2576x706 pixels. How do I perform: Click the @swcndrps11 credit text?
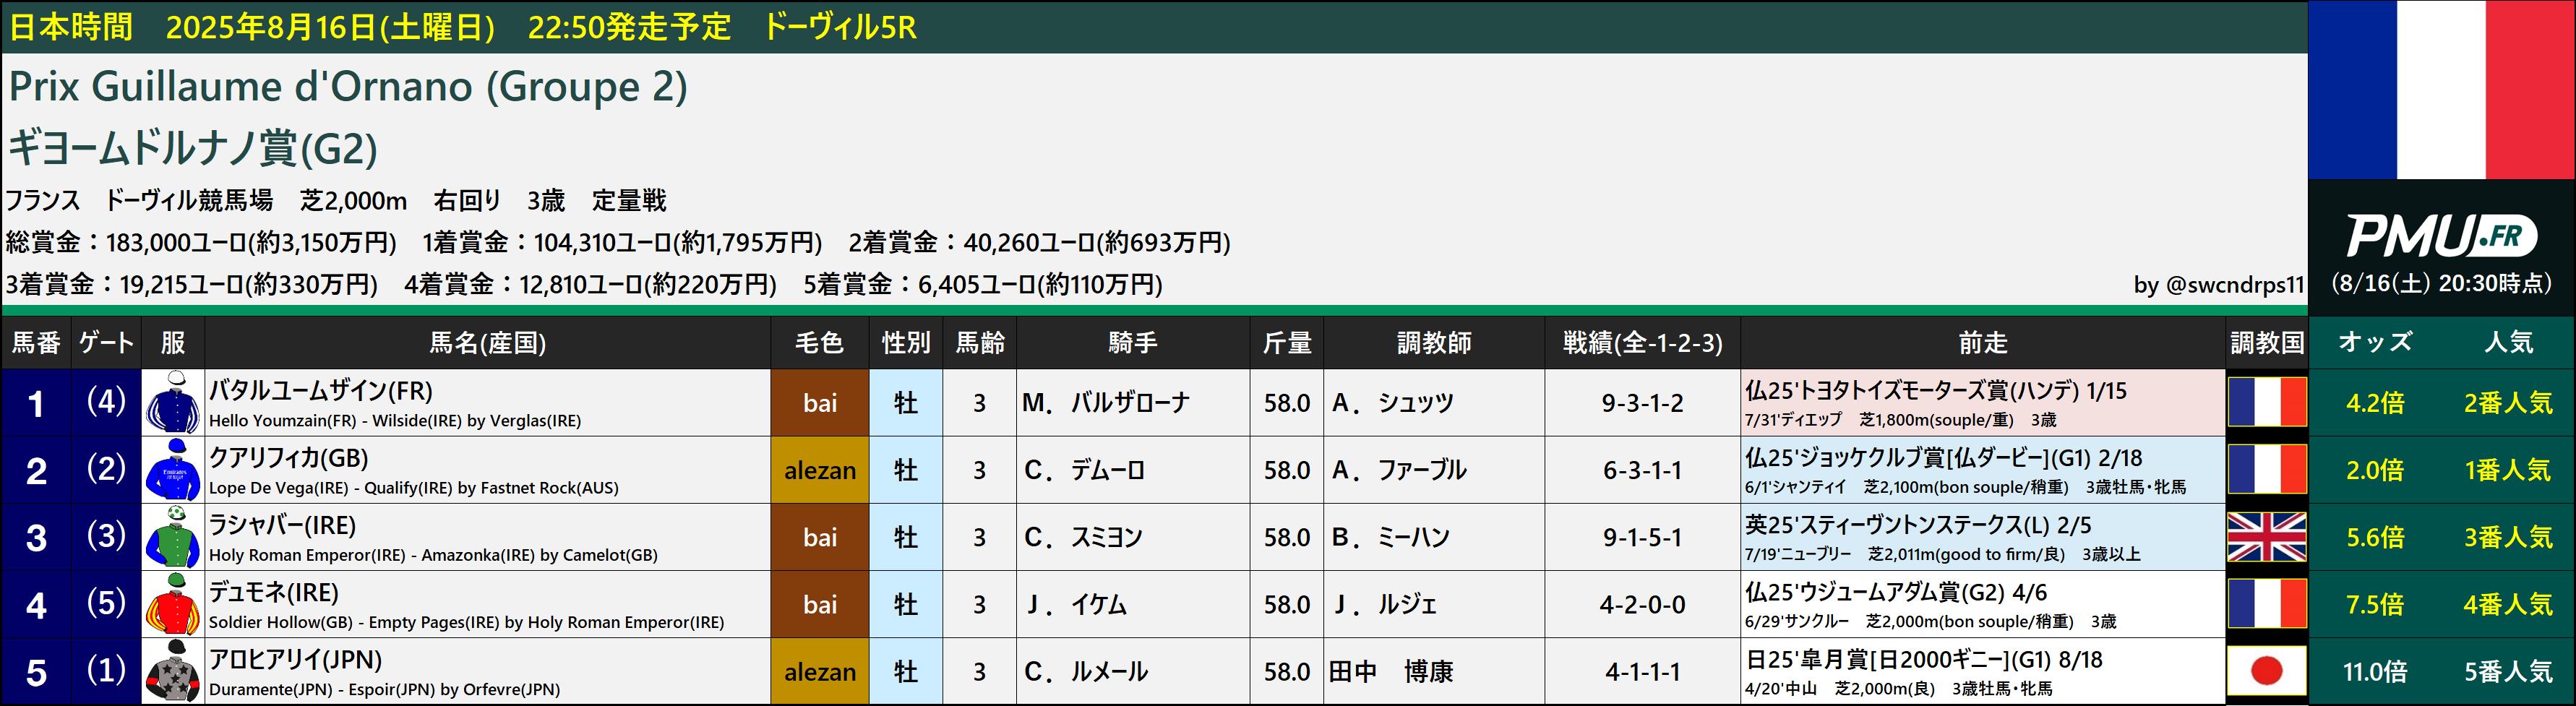click(x=2218, y=285)
